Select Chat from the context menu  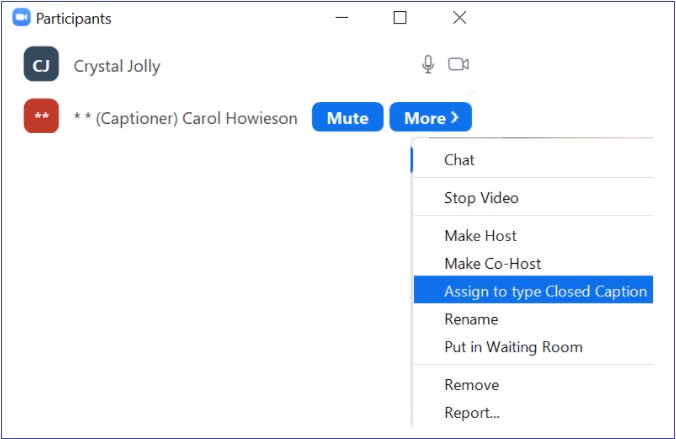459,160
